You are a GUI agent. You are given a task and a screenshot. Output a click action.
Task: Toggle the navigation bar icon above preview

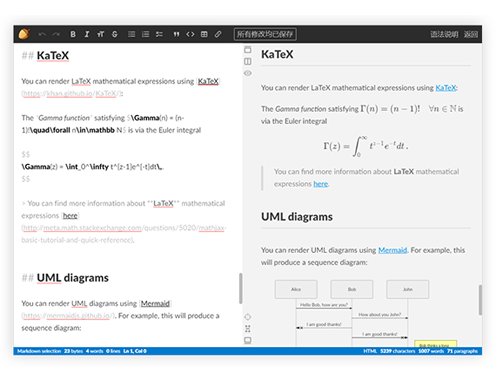[x=248, y=50]
